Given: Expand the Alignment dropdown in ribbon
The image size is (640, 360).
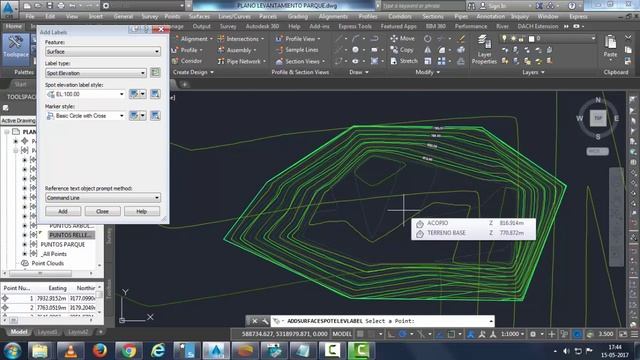Looking at the screenshot, I should tap(211, 39).
